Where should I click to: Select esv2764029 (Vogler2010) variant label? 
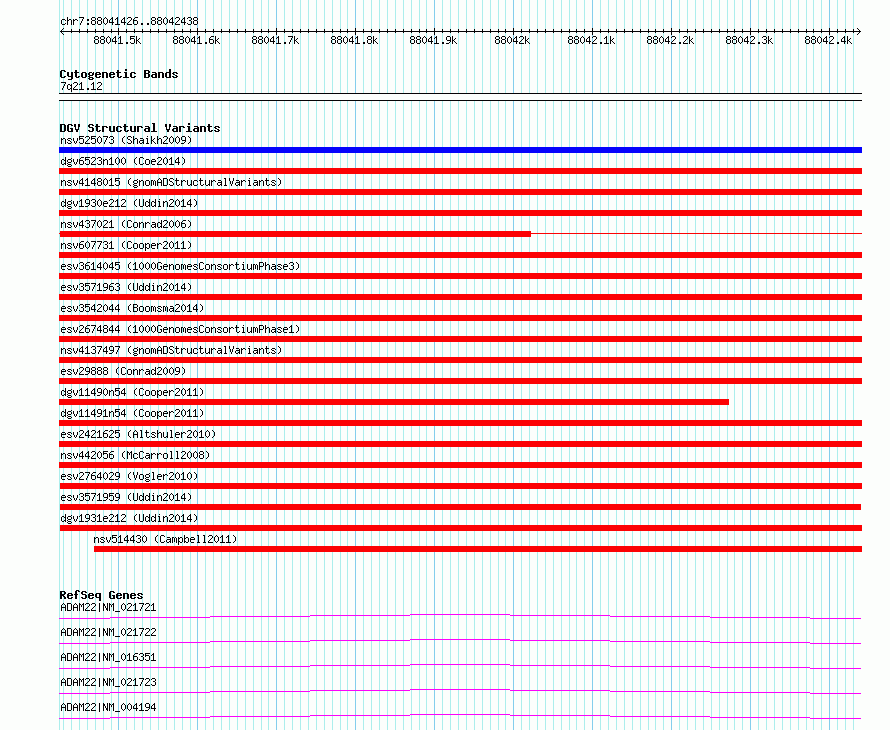click(129, 476)
